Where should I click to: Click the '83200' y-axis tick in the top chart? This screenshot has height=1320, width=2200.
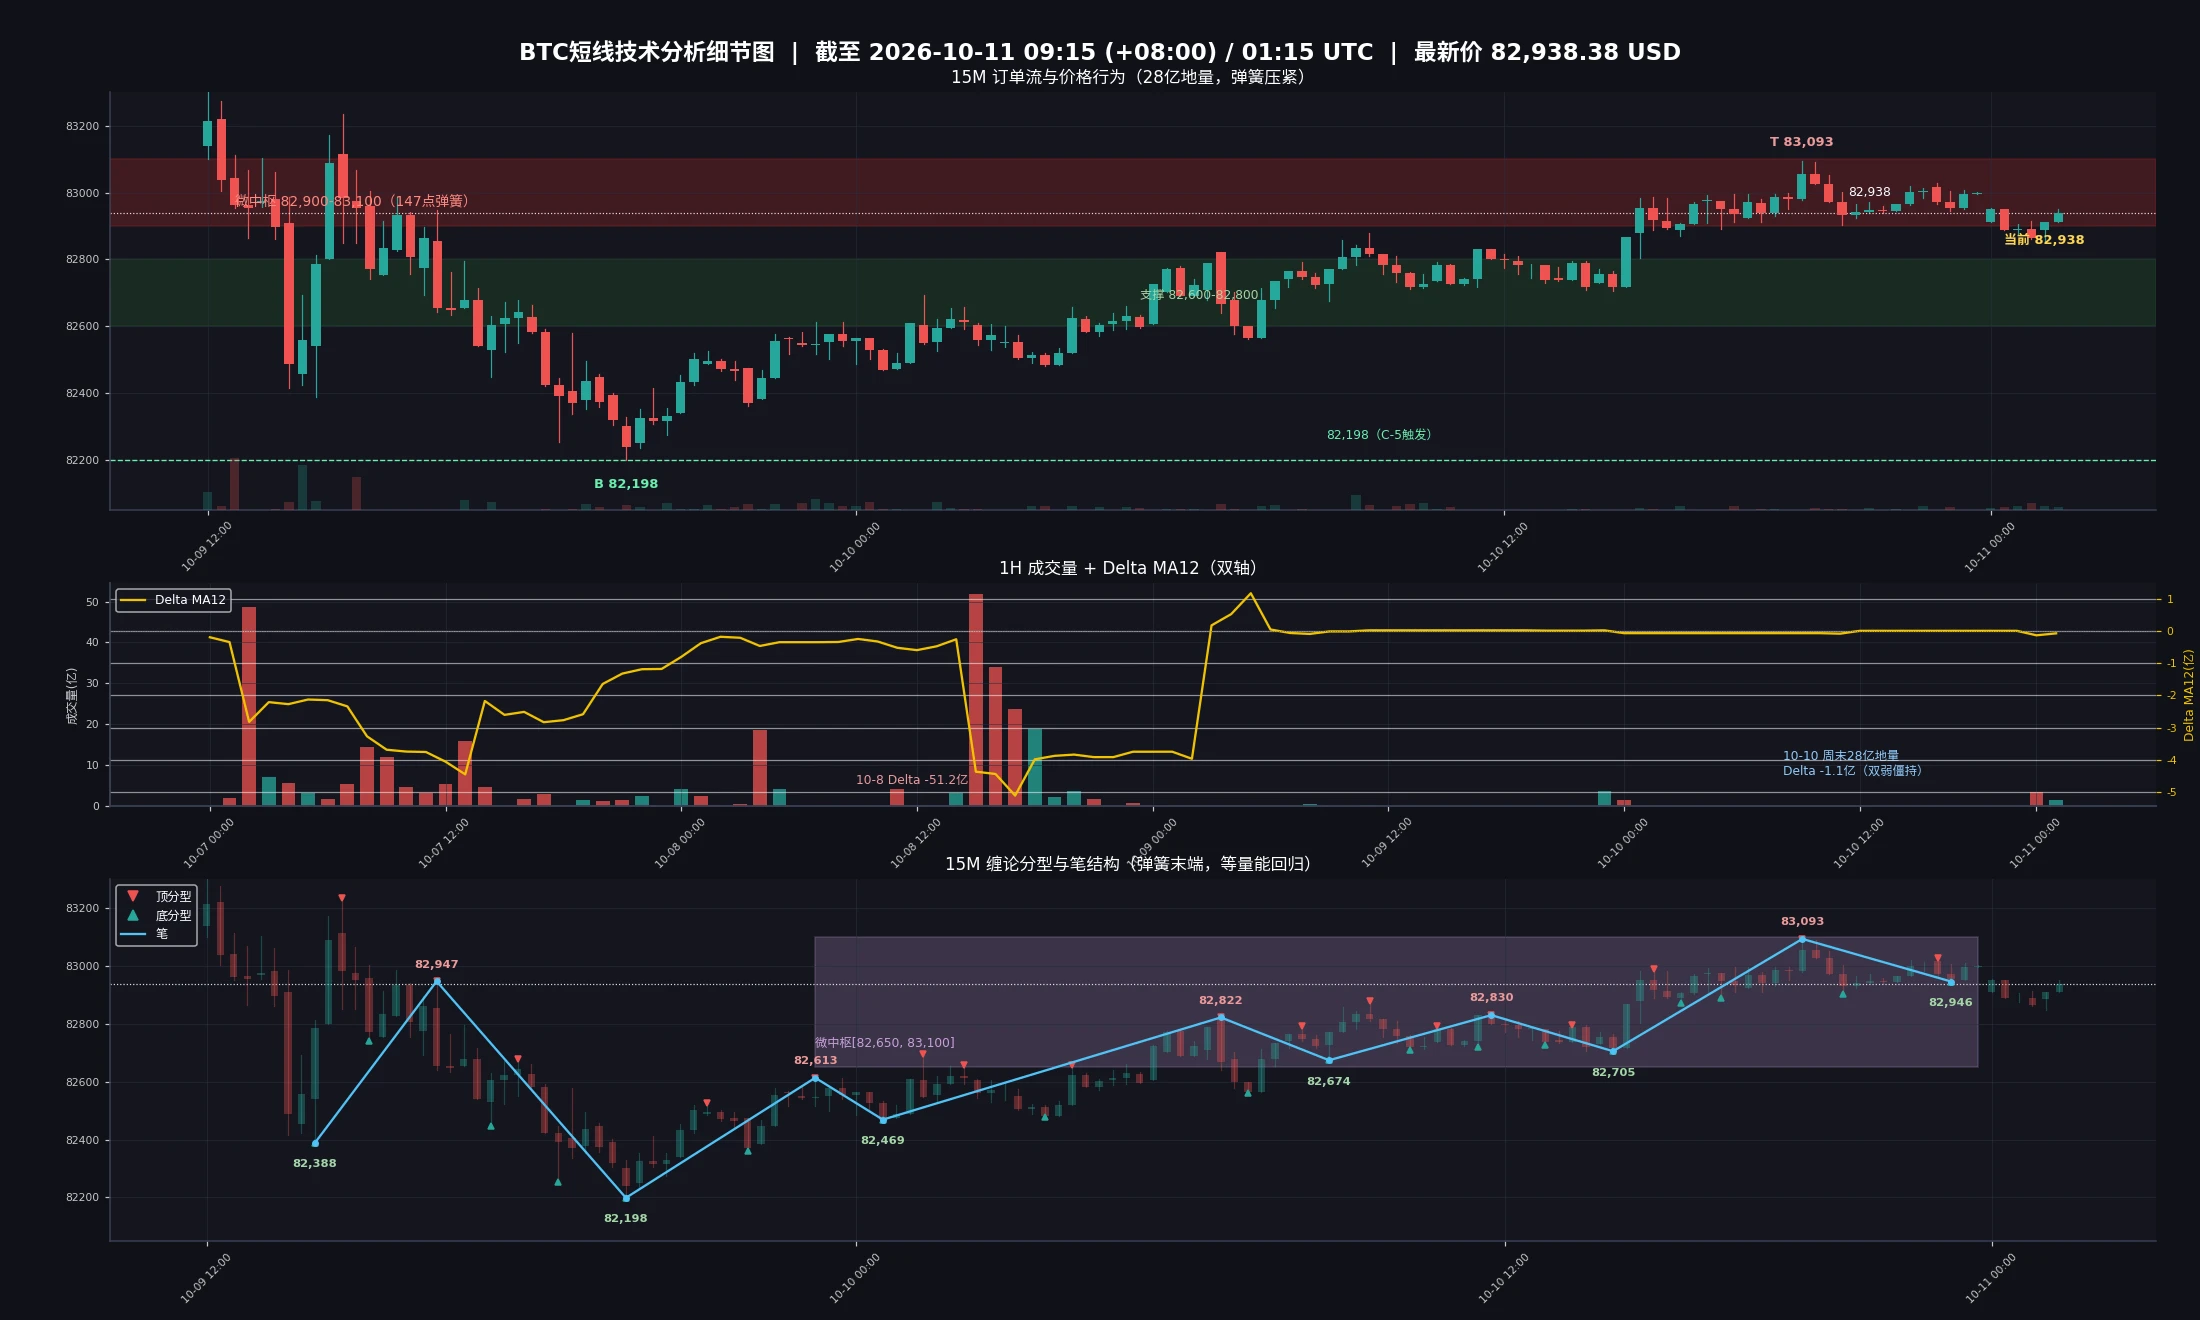(82, 127)
